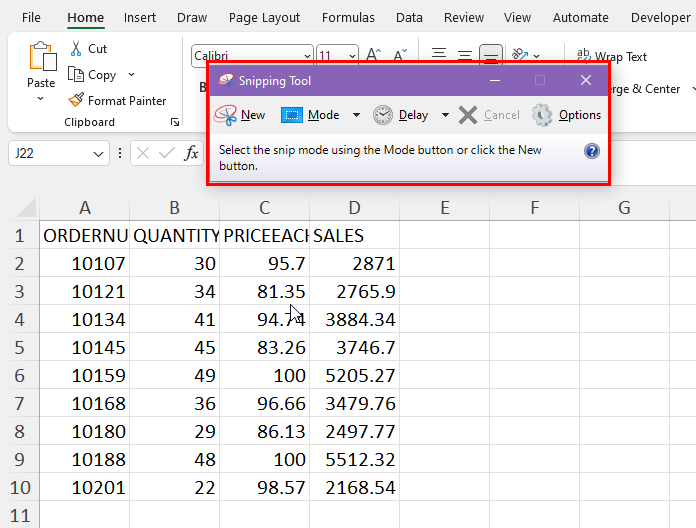Select cell with QUANTITY header
Image resolution: width=696 pixels, height=528 pixels.
pos(174,235)
